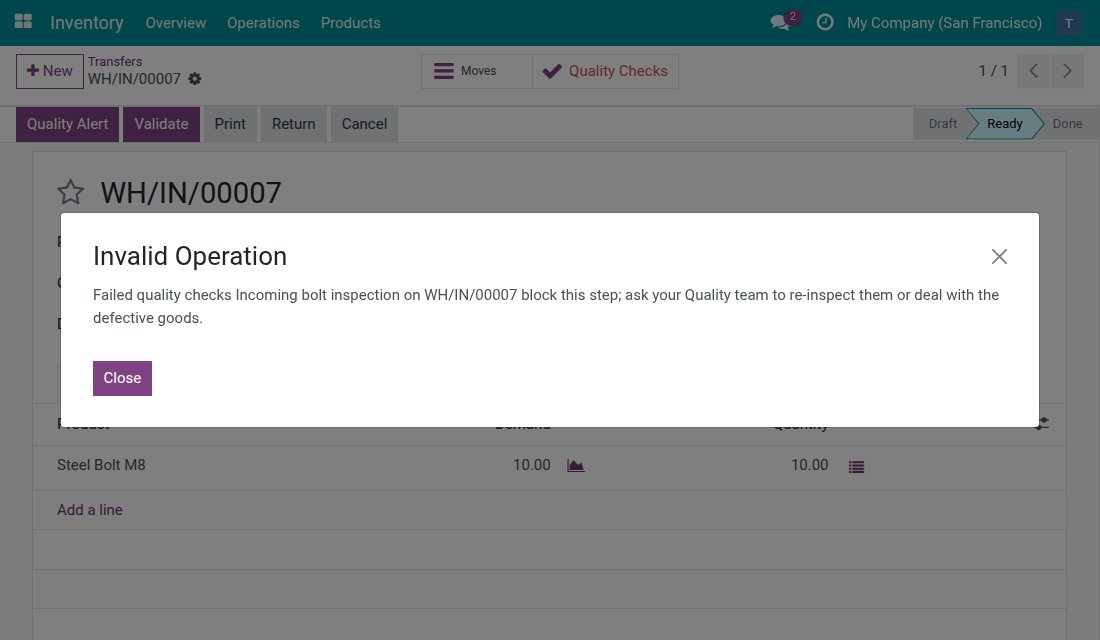Image resolution: width=1100 pixels, height=640 pixels.
Task: Open user avatar T menu
Action: point(1068,23)
